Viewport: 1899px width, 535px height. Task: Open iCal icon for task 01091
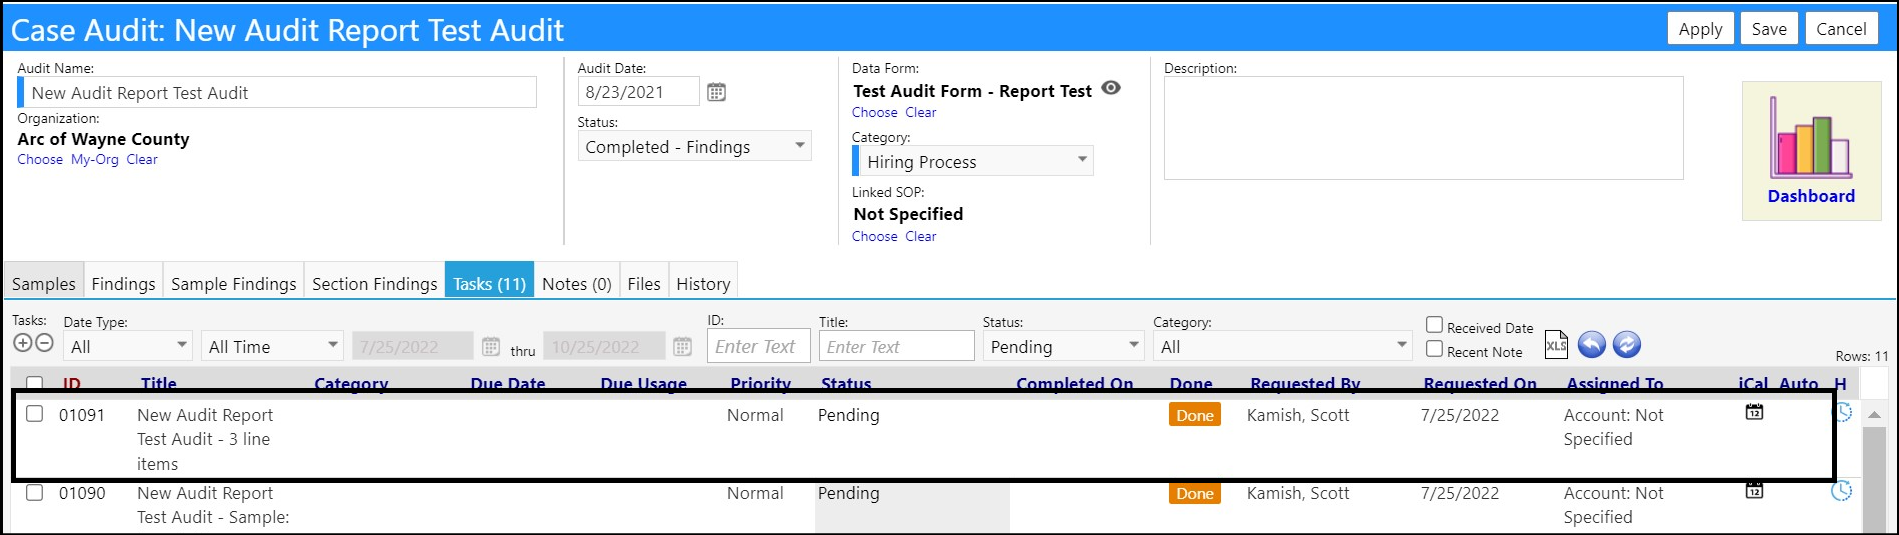1754,412
